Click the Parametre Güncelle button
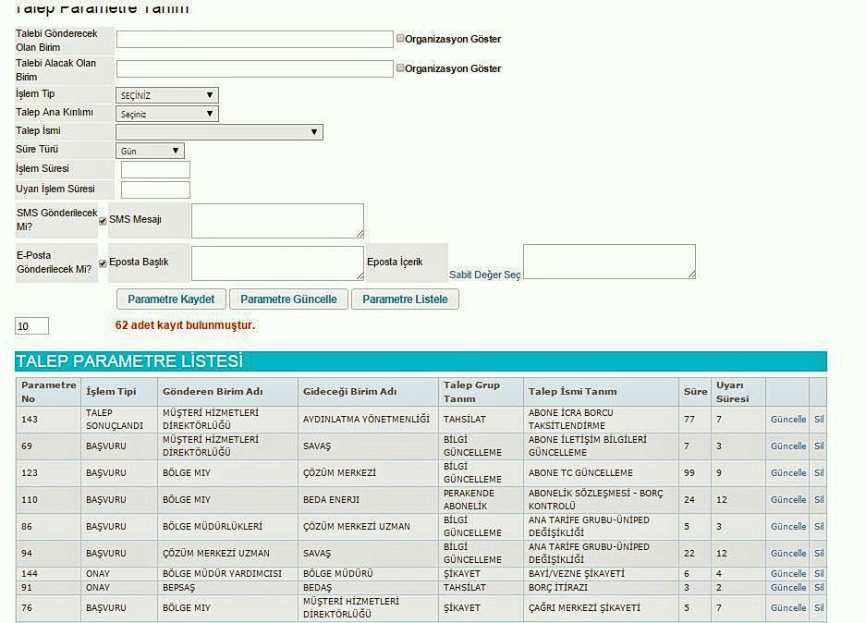This screenshot has height=623, width=866. click(x=288, y=299)
